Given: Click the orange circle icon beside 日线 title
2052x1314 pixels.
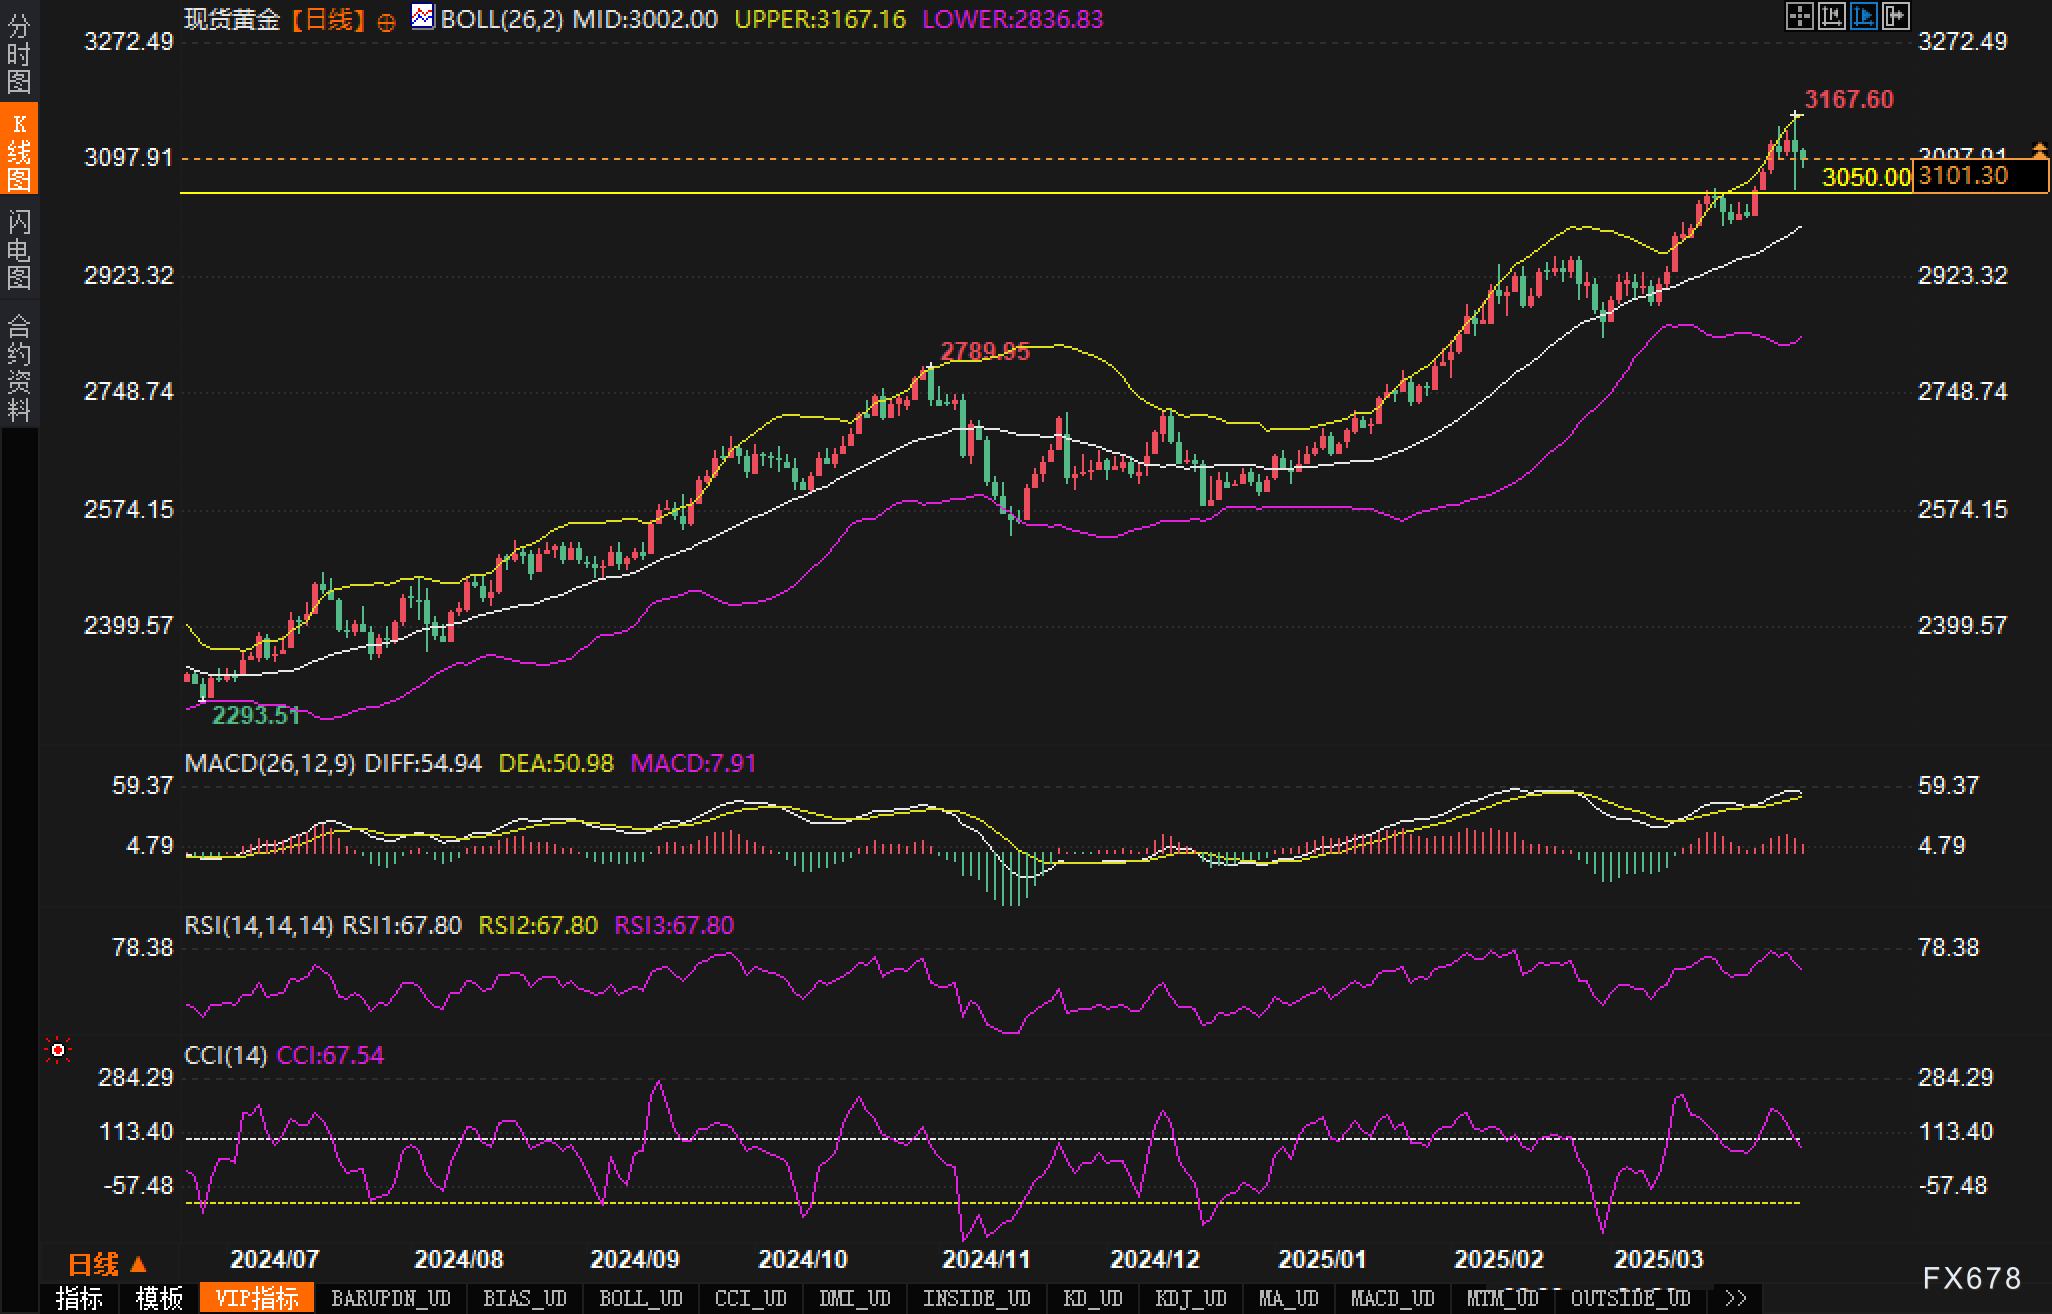Looking at the screenshot, I should (x=387, y=22).
